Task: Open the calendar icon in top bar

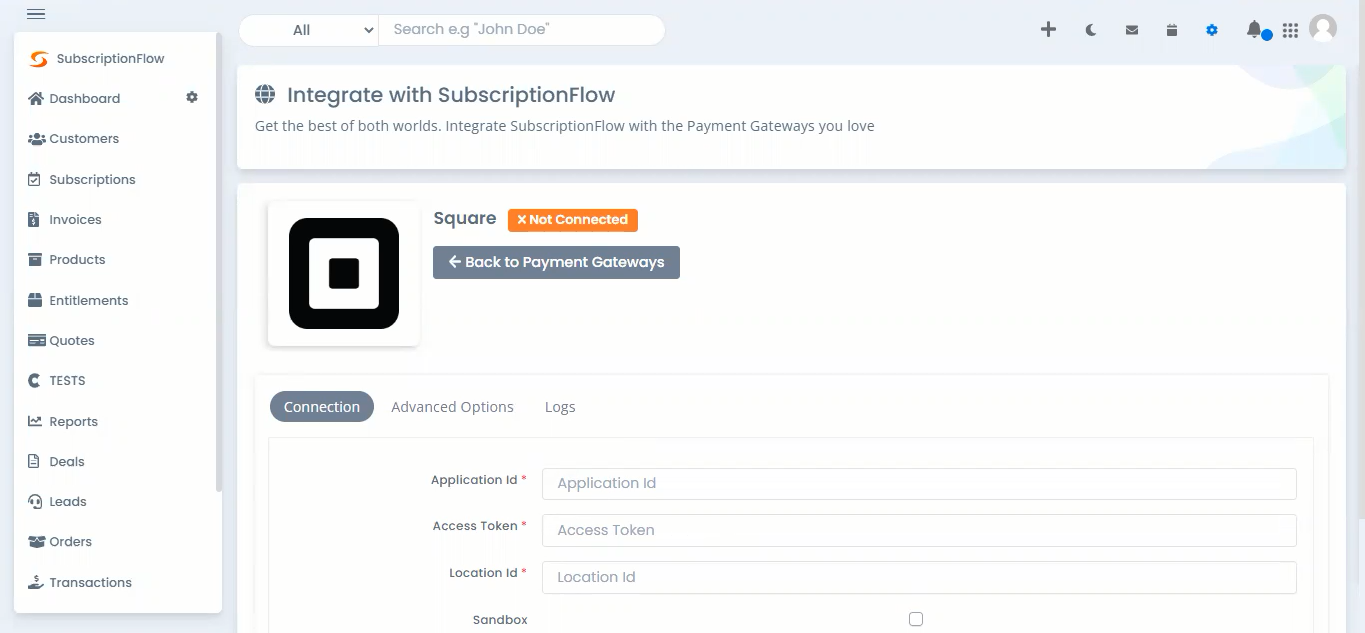Action: click(1172, 30)
